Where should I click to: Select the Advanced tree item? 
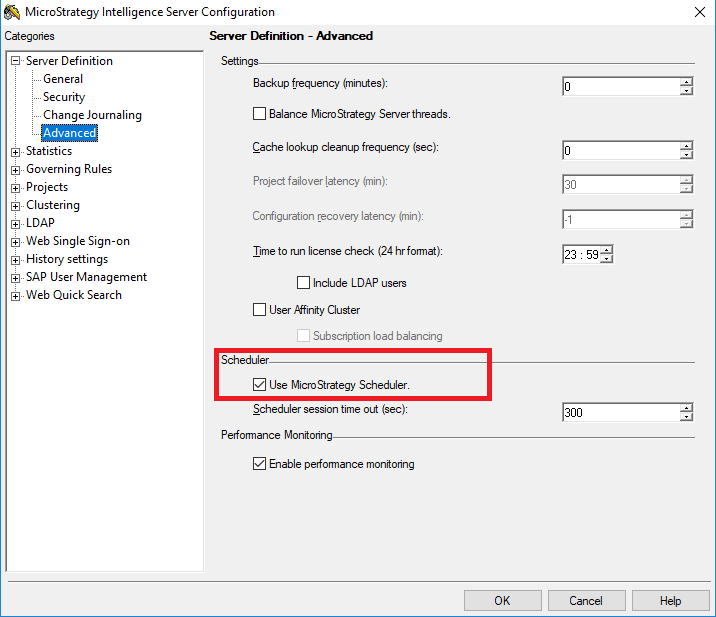click(69, 133)
